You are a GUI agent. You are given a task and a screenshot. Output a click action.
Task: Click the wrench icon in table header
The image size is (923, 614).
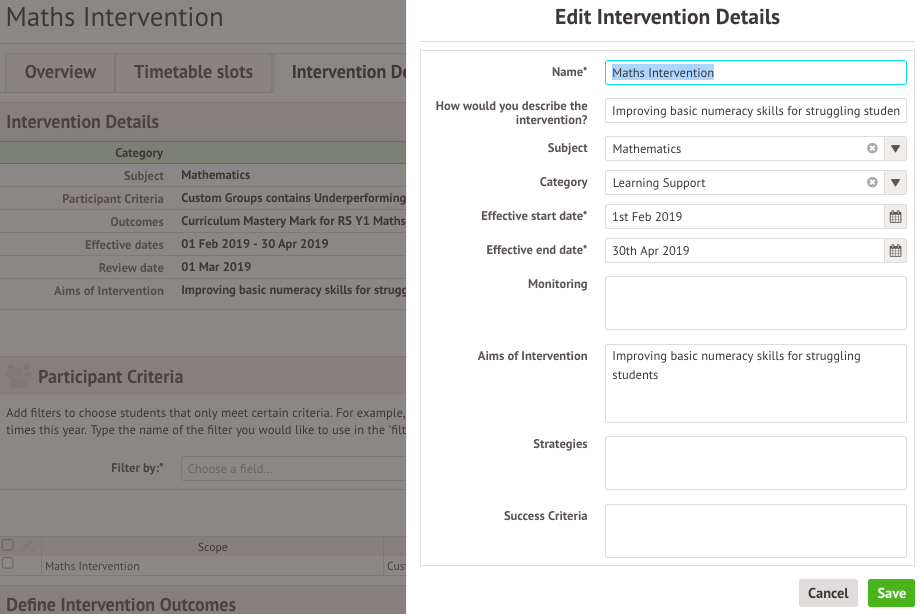tap(28, 547)
